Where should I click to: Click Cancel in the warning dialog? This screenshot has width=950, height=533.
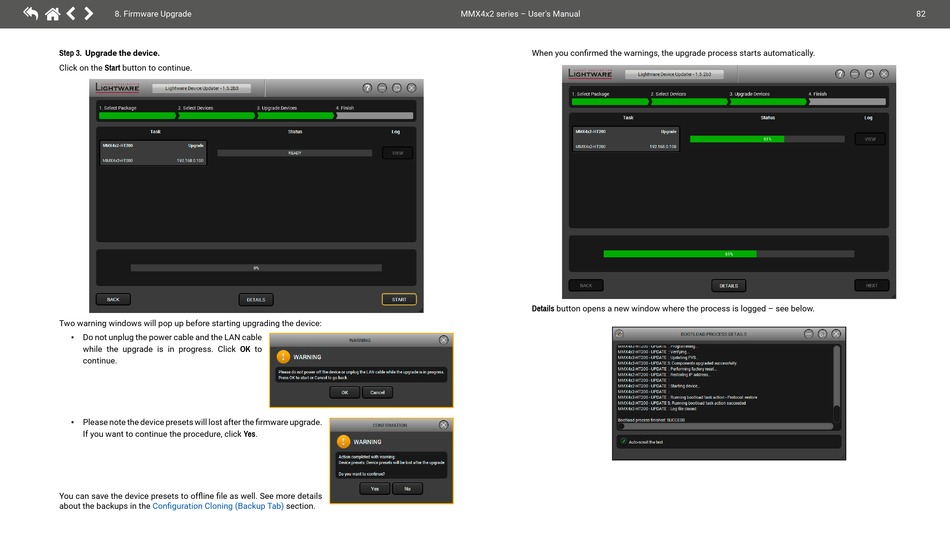click(x=377, y=392)
